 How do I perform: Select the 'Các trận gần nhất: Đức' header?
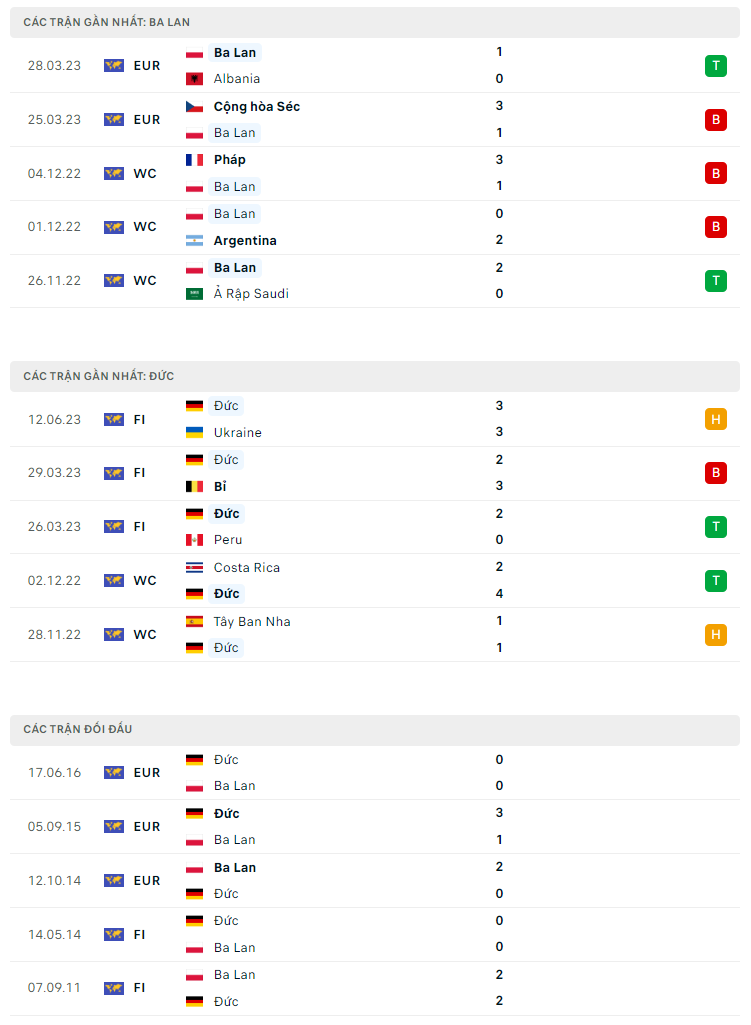[99, 376]
